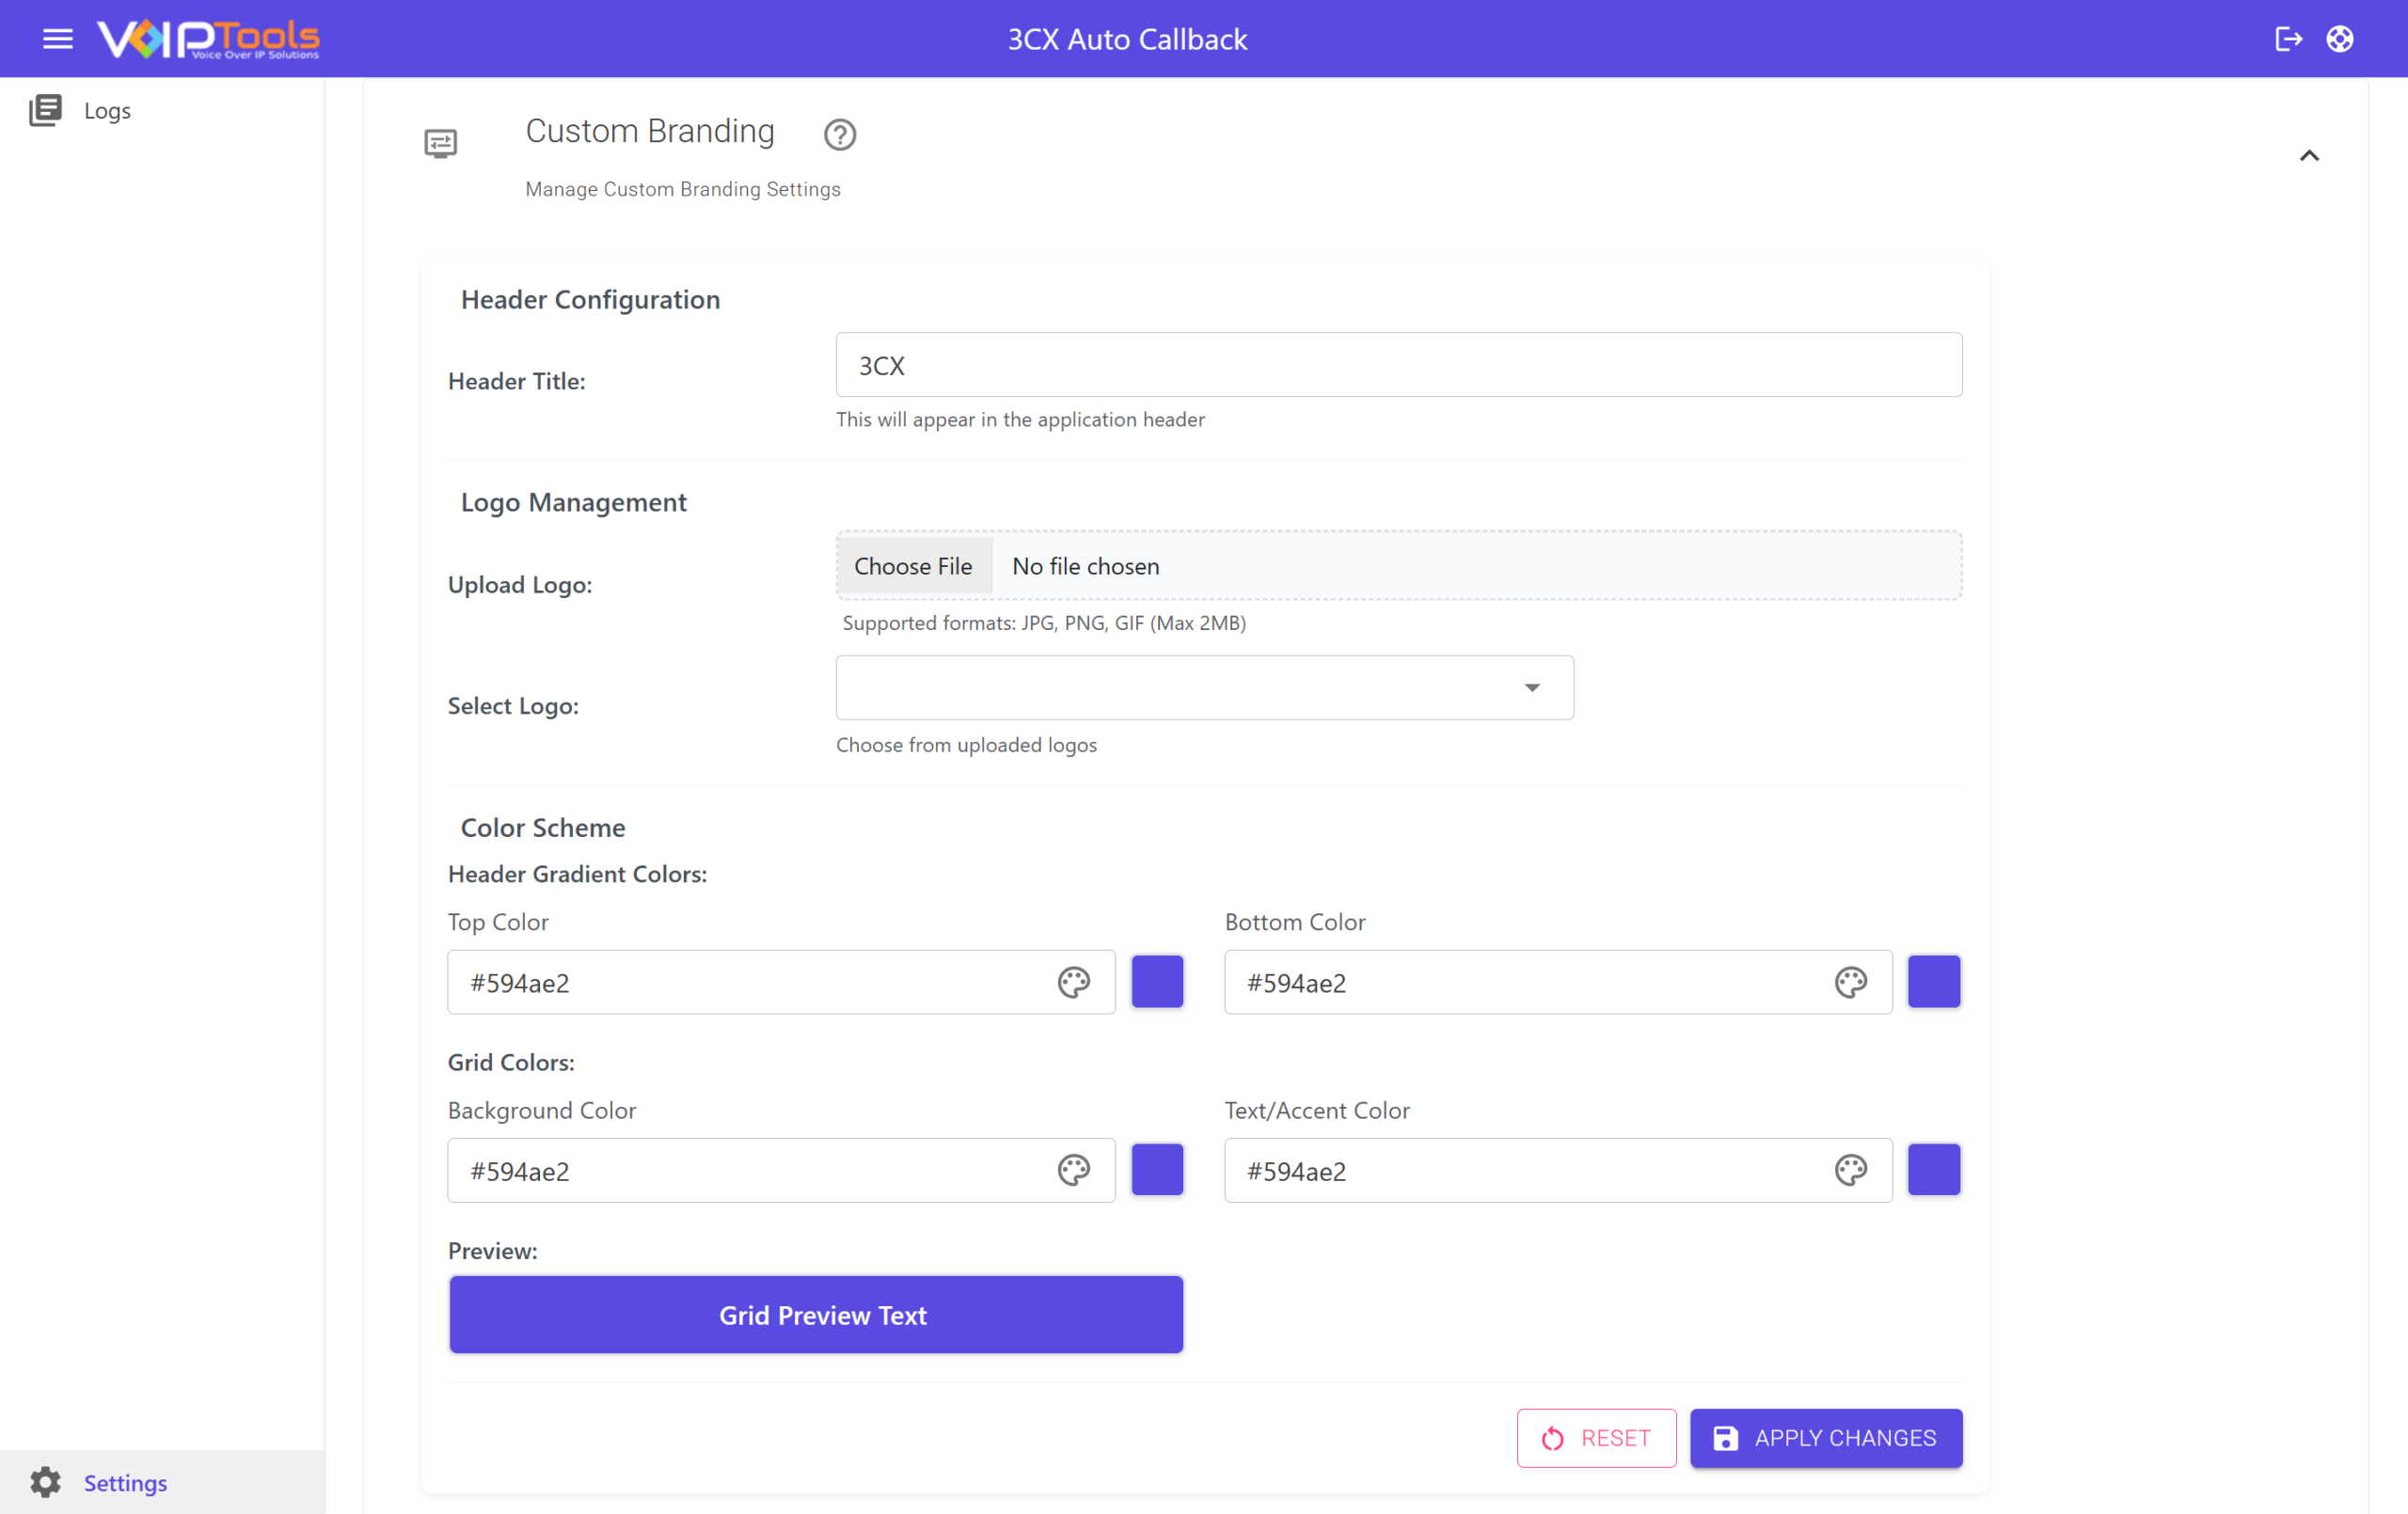
Task: Open the support lifebuoy icon
Action: (x=2340, y=39)
